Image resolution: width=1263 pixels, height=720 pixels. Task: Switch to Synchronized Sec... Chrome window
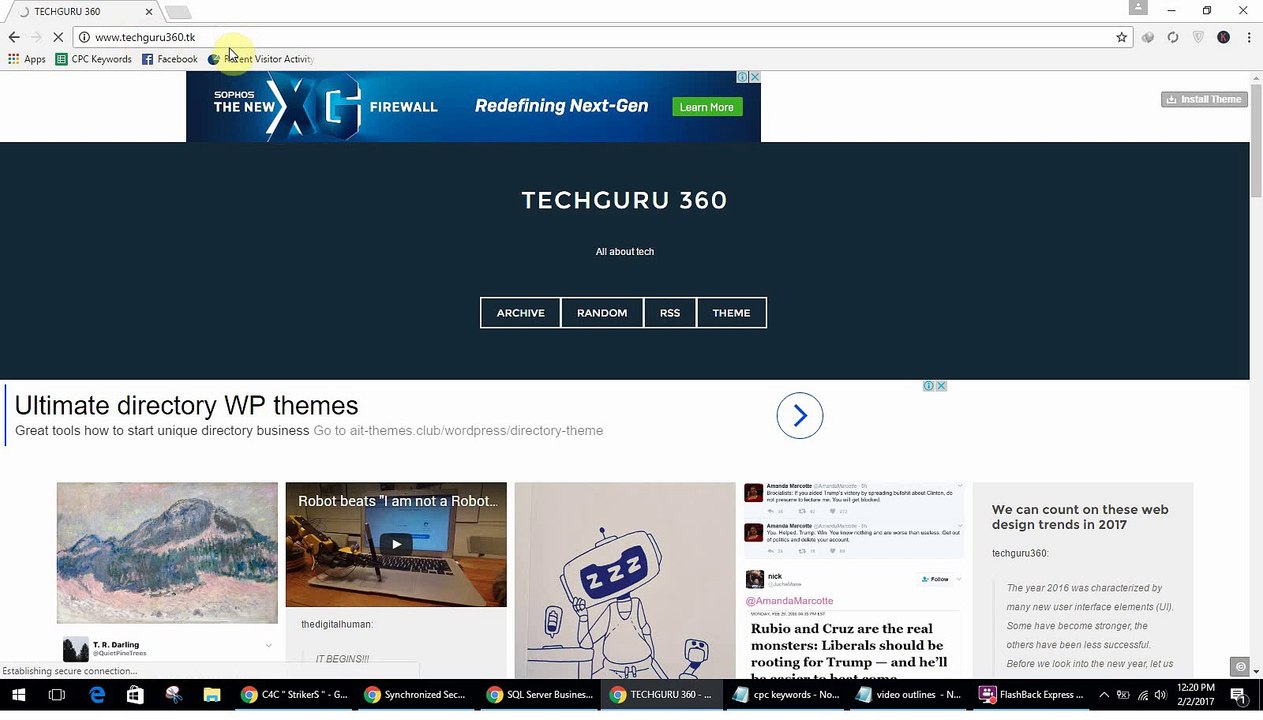pyautogui.click(x=417, y=695)
